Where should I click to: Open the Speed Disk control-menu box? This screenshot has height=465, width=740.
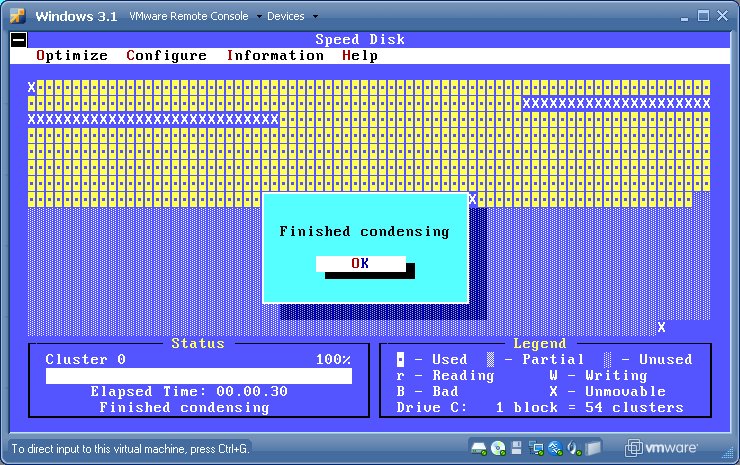(x=18, y=40)
